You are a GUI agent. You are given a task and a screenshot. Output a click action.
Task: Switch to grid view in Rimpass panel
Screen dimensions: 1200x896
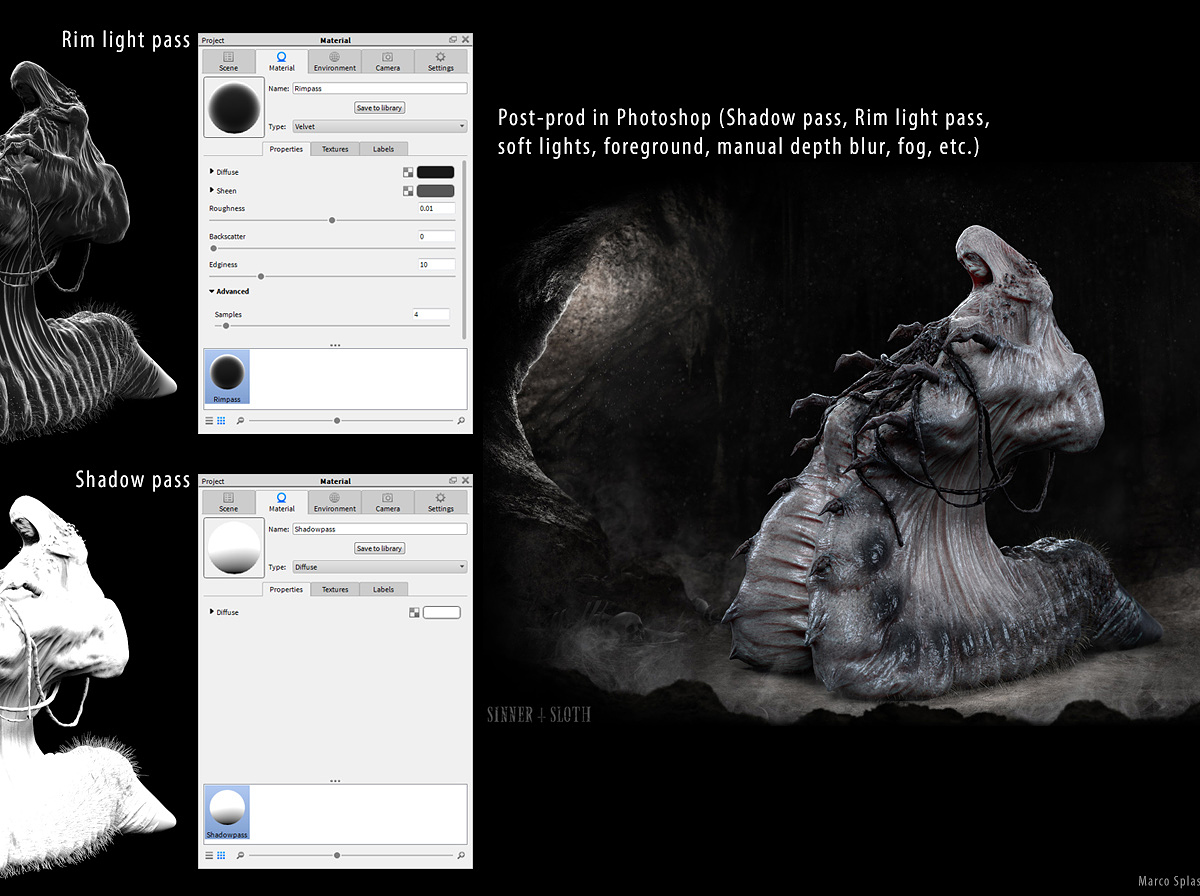coord(221,421)
